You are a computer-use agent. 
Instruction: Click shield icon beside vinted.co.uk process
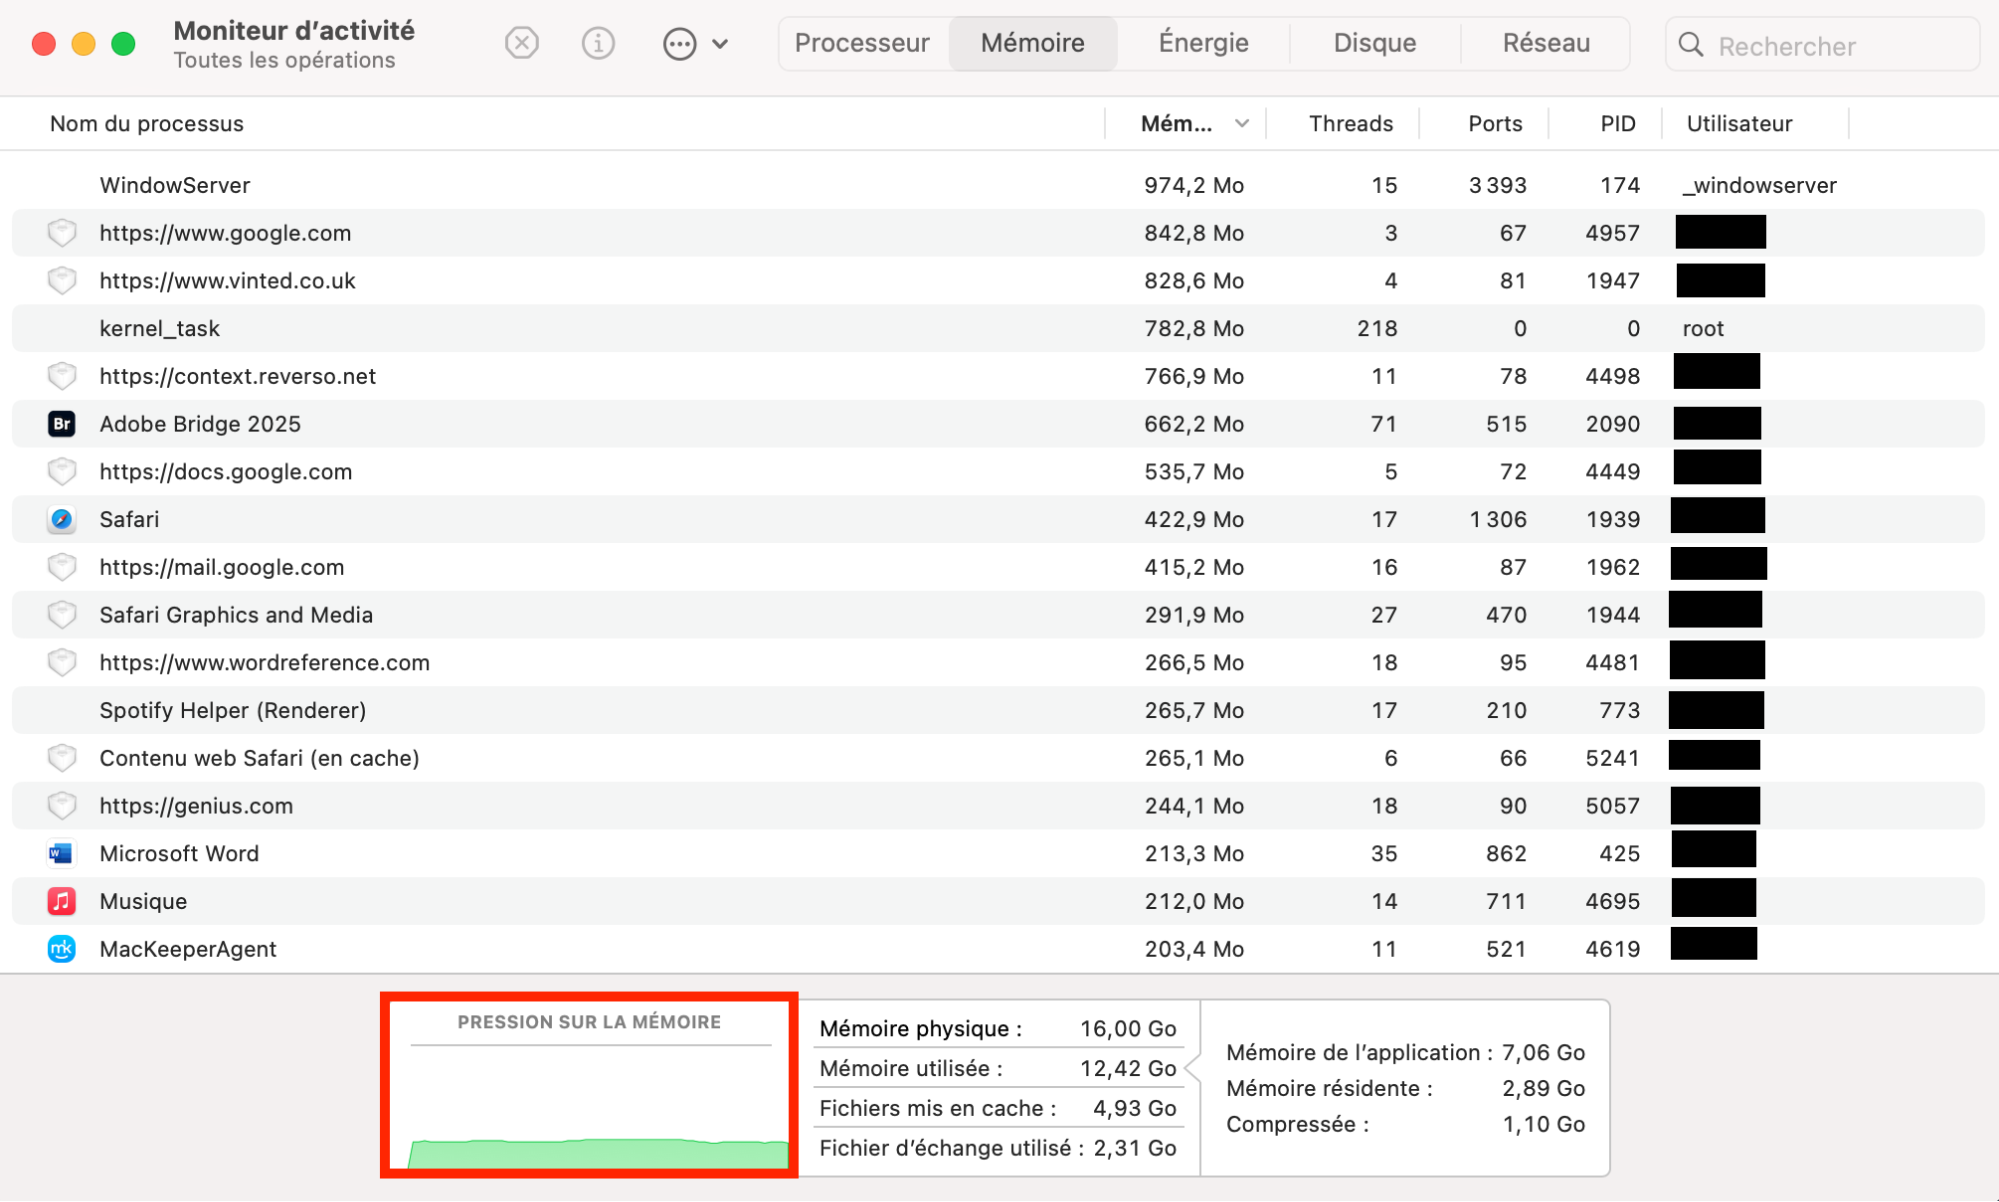[62, 281]
